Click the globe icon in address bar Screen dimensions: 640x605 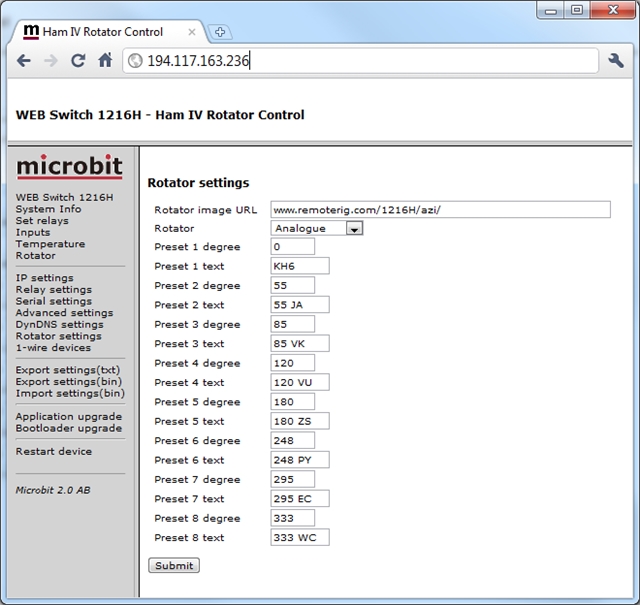(x=135, y=61)
